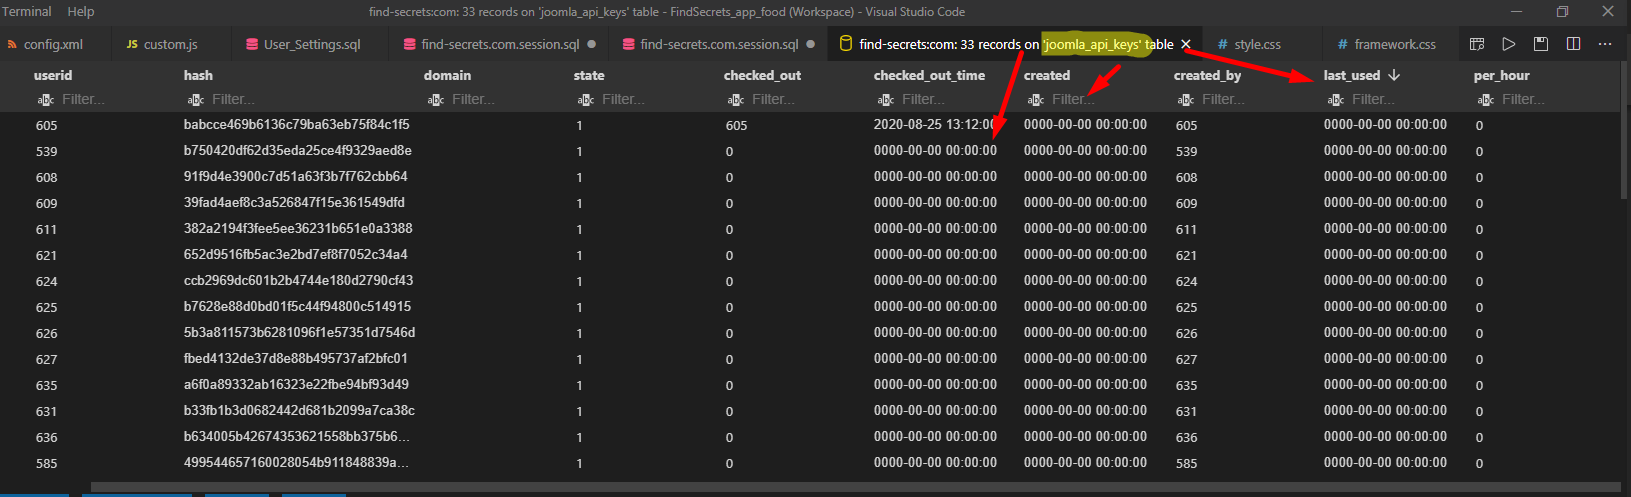Click the table search icon in editor toolbar
The height and width of the screenshot is (497, 1631).
(x=1477, y=44)
